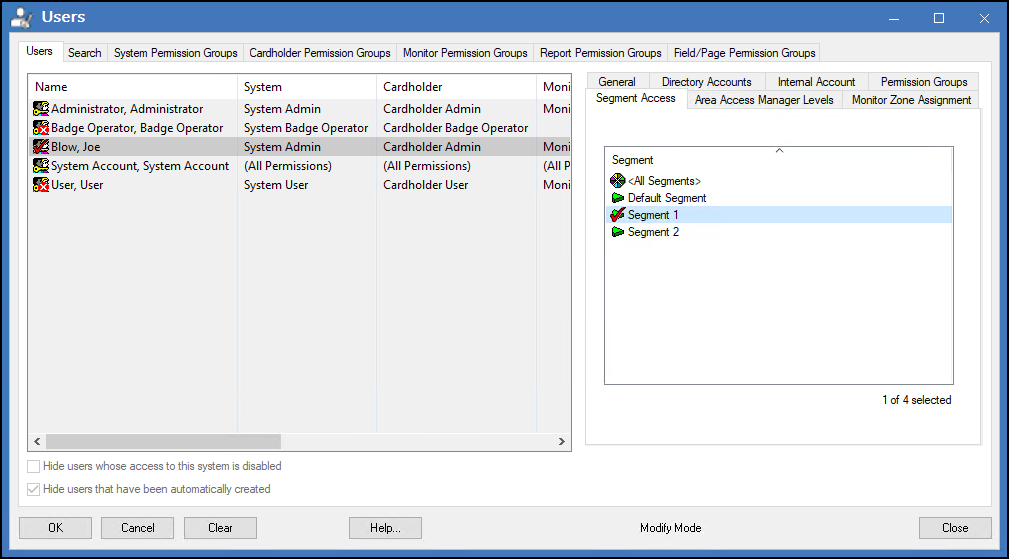Toggle Hide users whose access is disabled
1009x559 pixels.
[33, 466]
